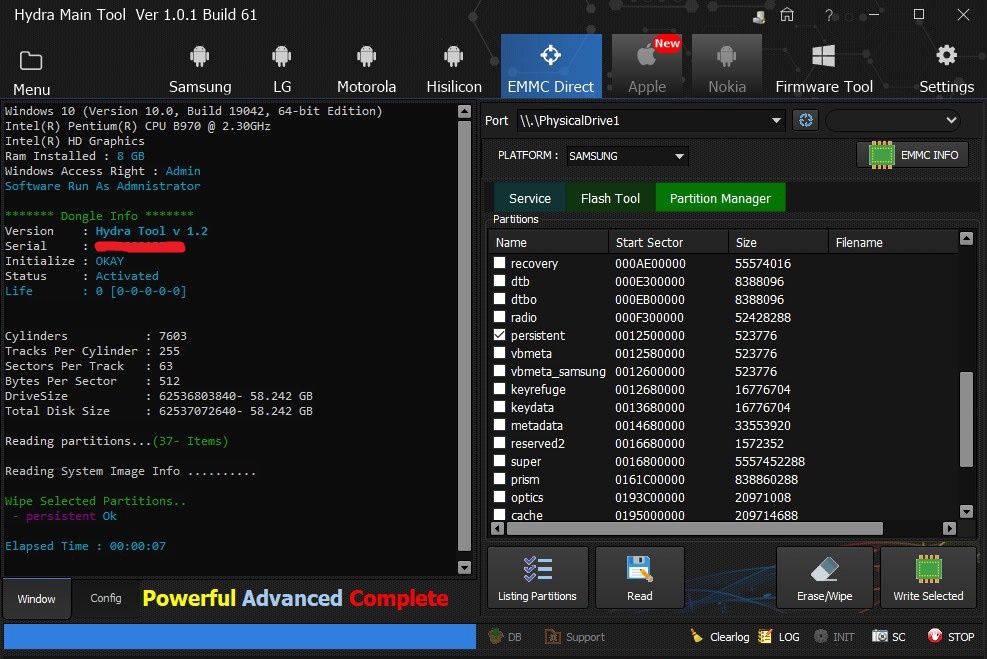Sort by the Start Sector column header
987x659 pixels.
(x=668, y=242)
